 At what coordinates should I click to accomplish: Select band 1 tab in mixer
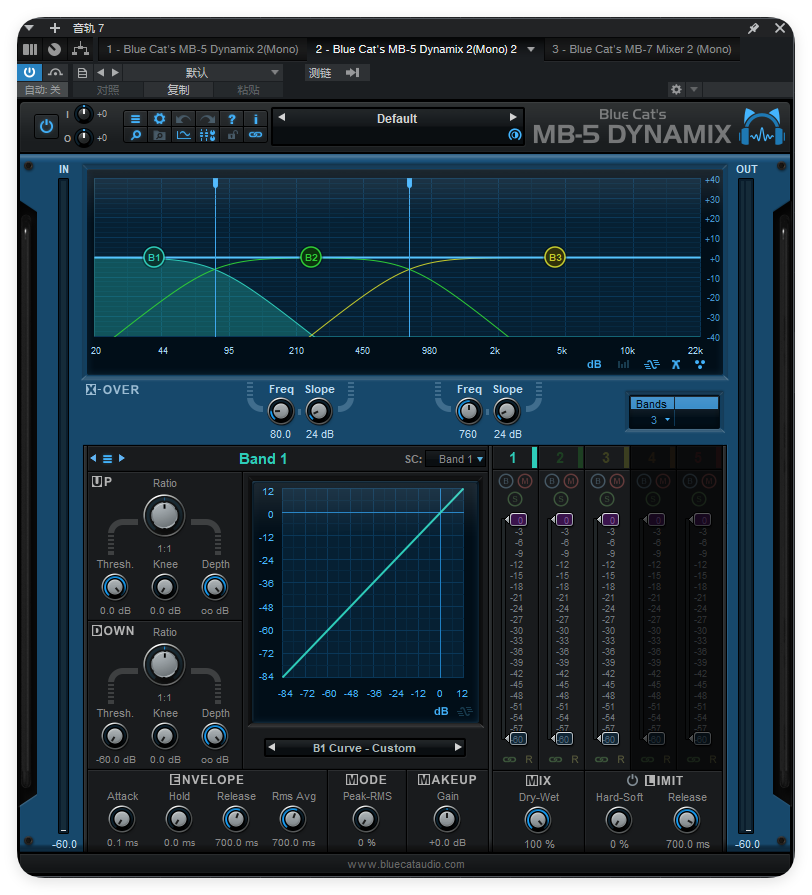click(x=515, y=458)
